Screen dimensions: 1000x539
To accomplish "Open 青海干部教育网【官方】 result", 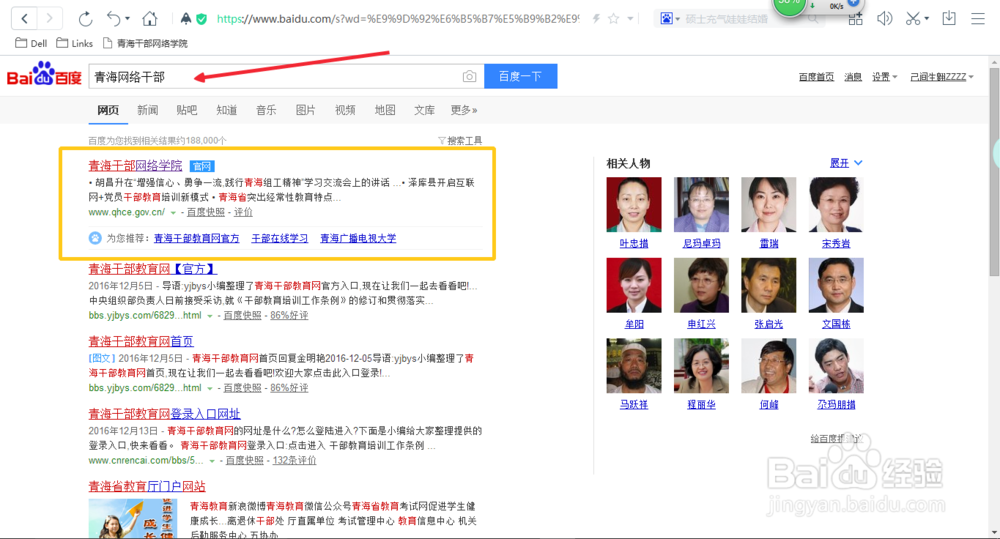I will [x=152, y=269].
